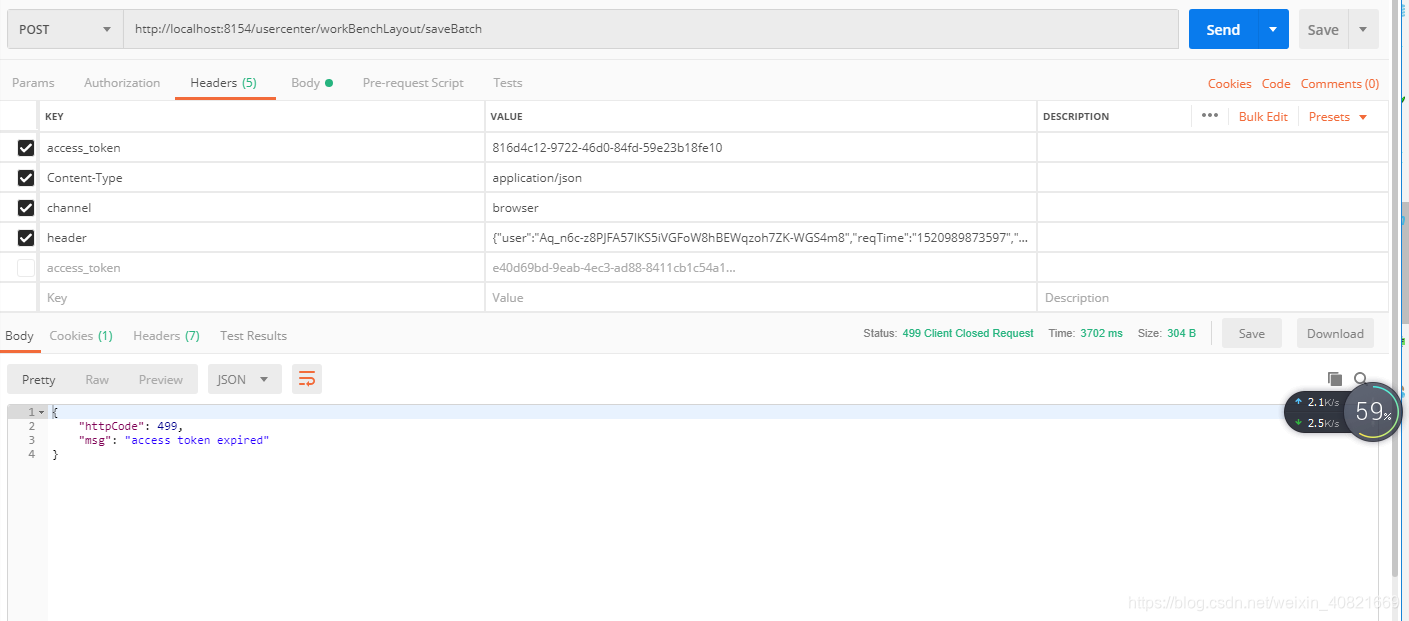Click the empty Value input field
This screenshot has height=621, width=1409.
click(761, 298)
